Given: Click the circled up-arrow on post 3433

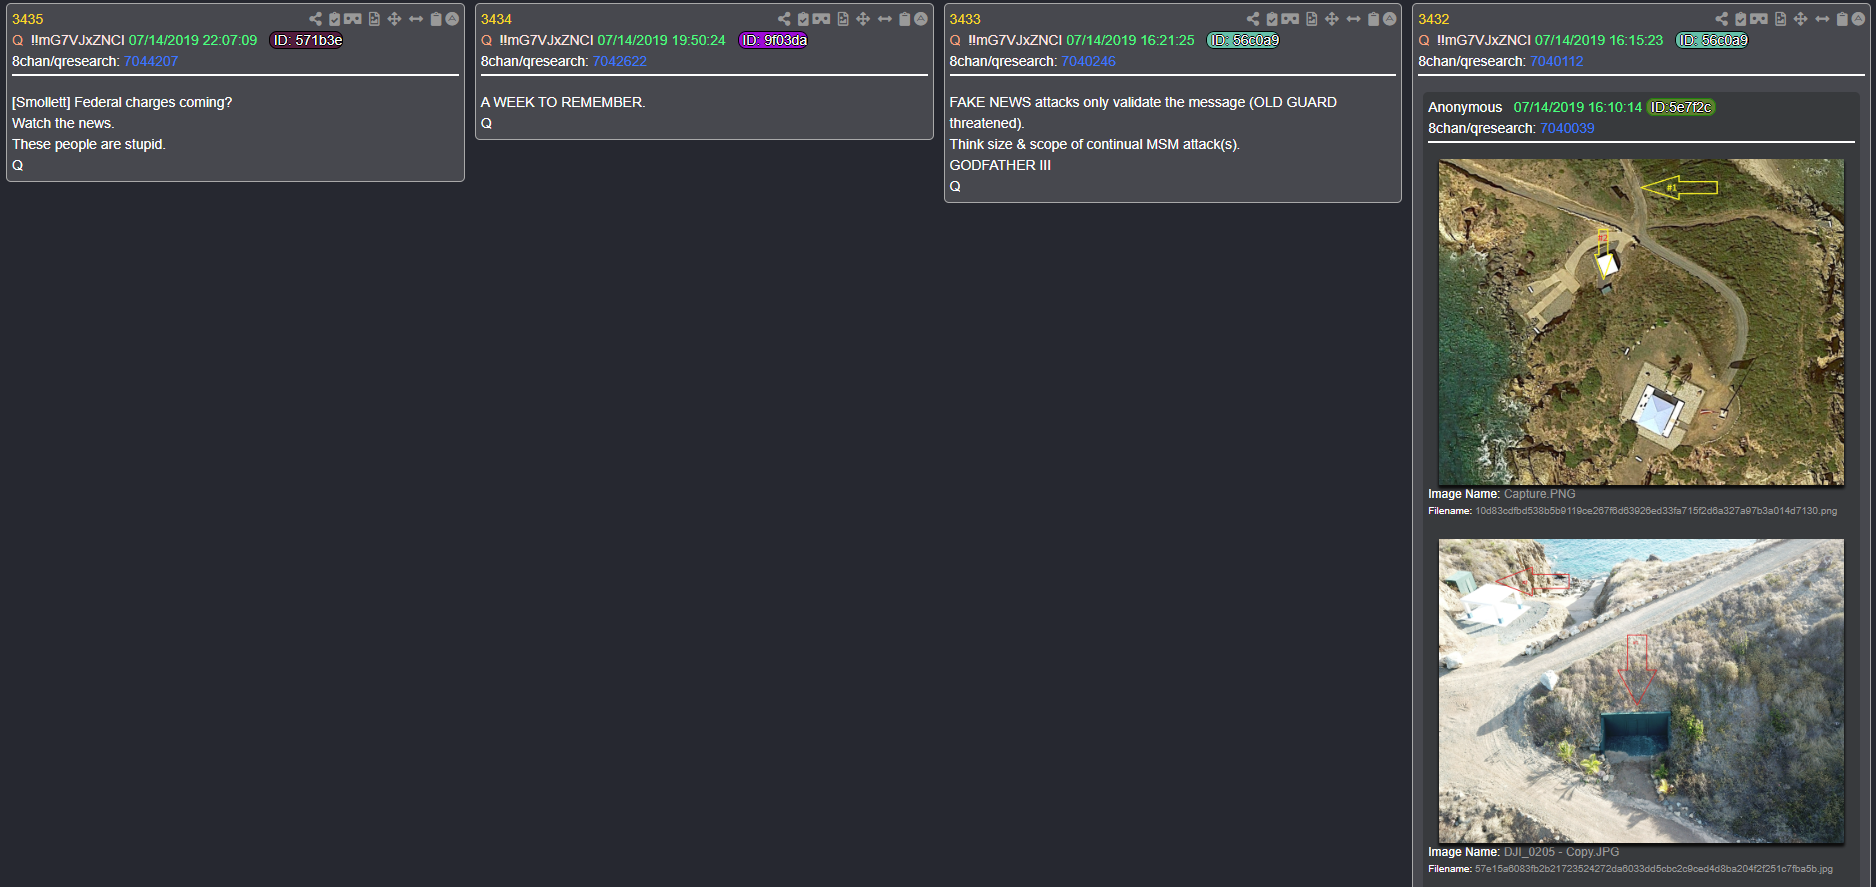Looking at the screenshot, I should (1390, 19).
